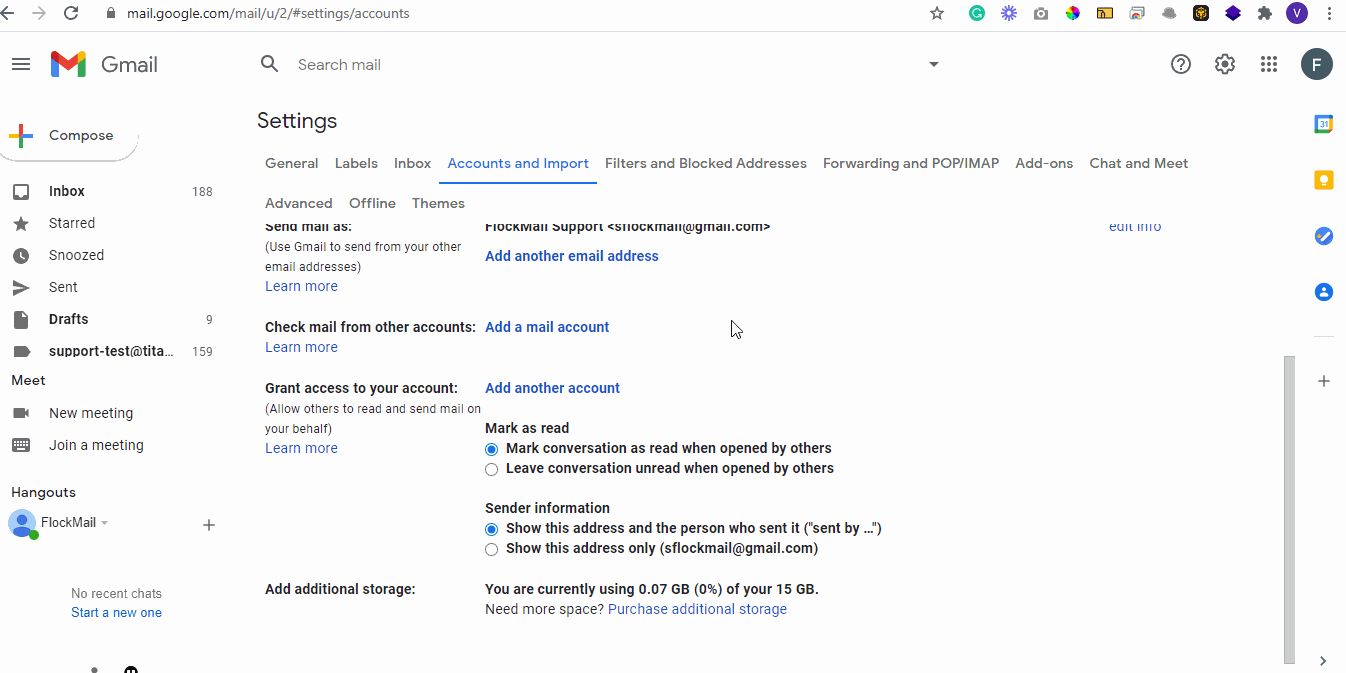This screenshot has height=673, width=1346.
Task: Click the Compose button
Action: (68, 134)
